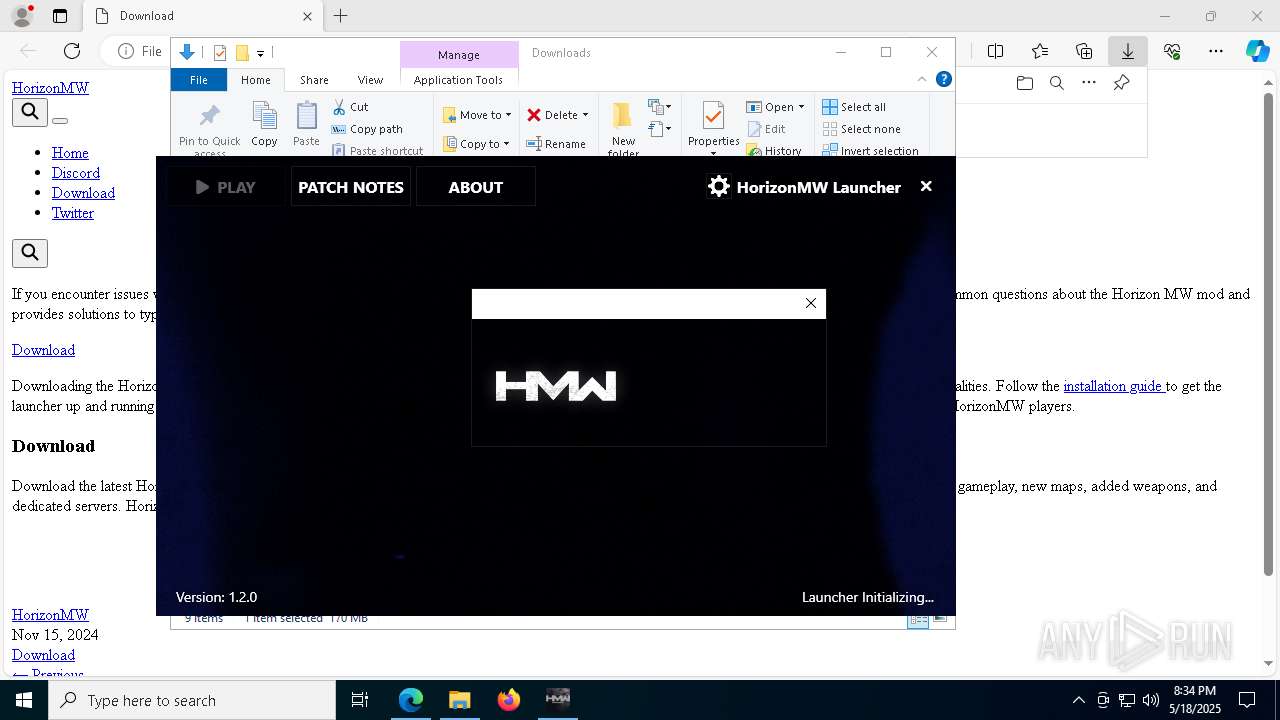Click Edit in Explorer ribbon

(x=767, y=129)
